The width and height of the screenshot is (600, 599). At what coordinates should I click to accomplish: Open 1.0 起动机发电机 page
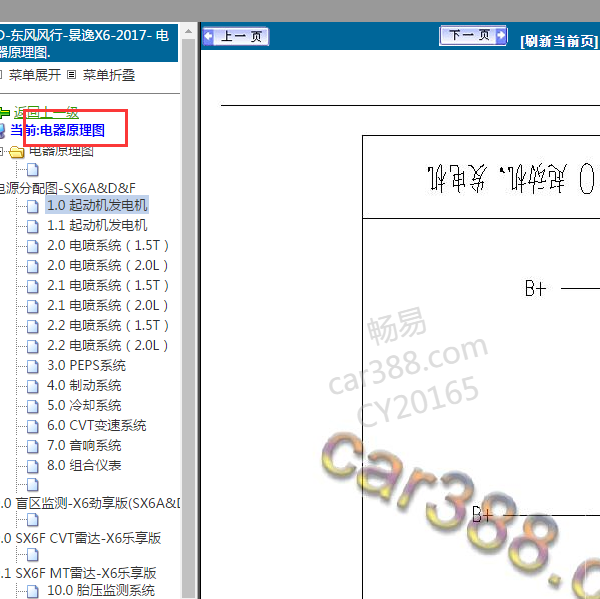pyautogui.click(x=97, y=205)
